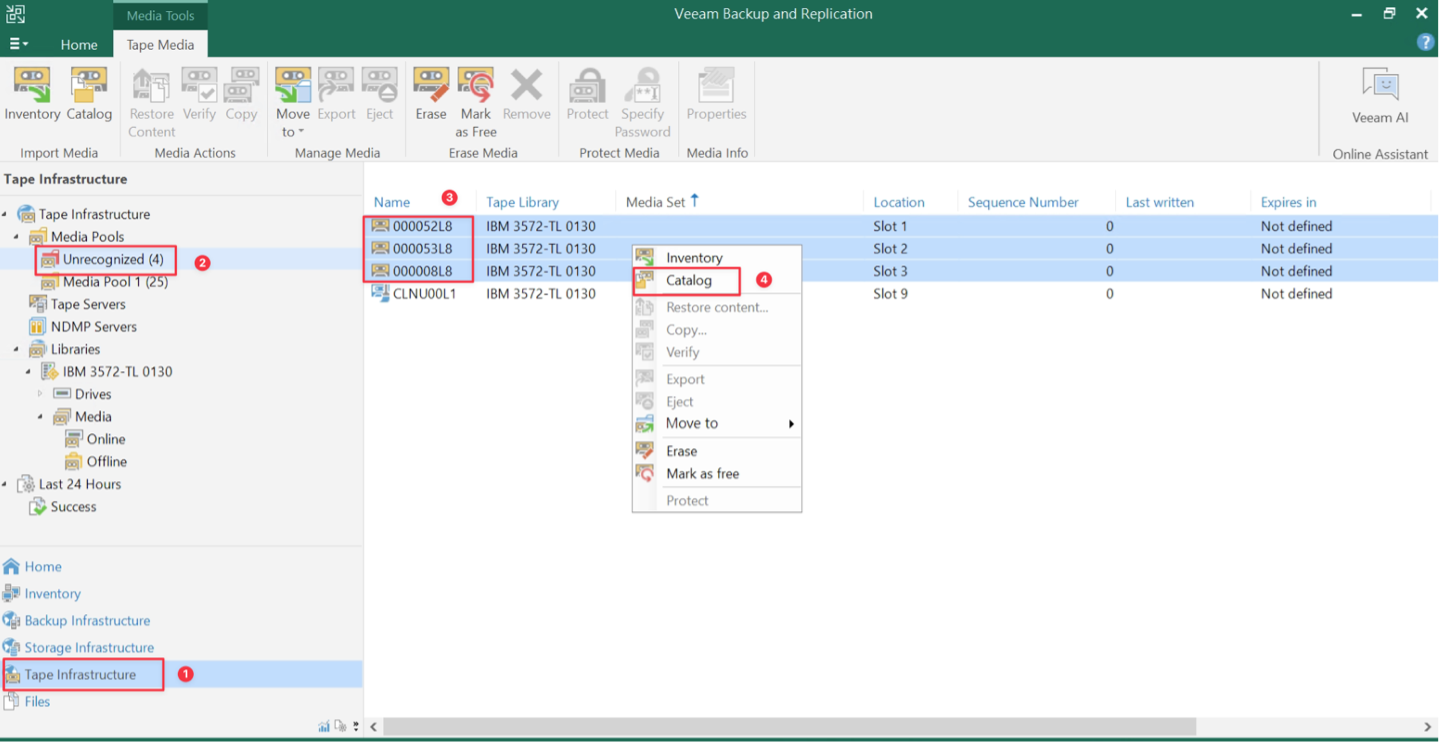This screenshot has width=1442, height=745.
Task: Collapse the Media tree node
Action: 40,417
